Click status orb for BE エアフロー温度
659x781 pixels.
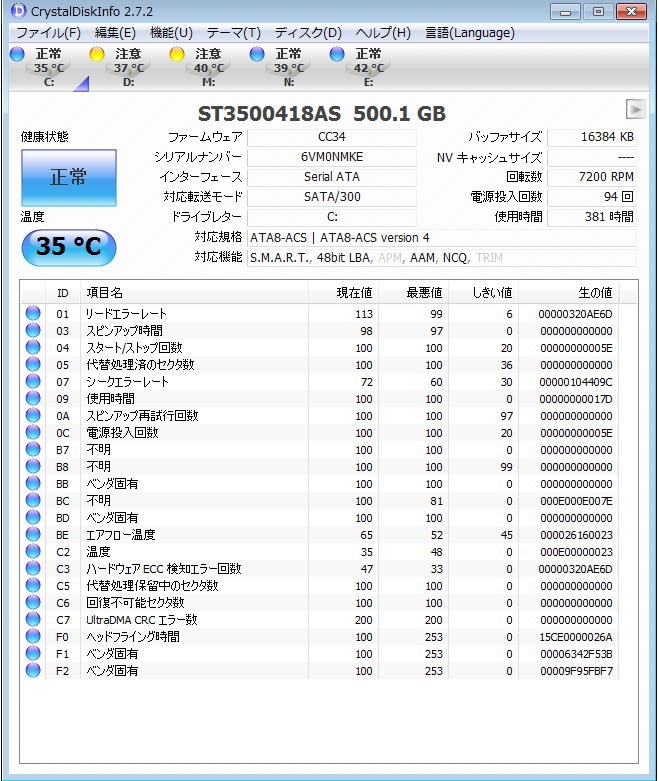33,534
